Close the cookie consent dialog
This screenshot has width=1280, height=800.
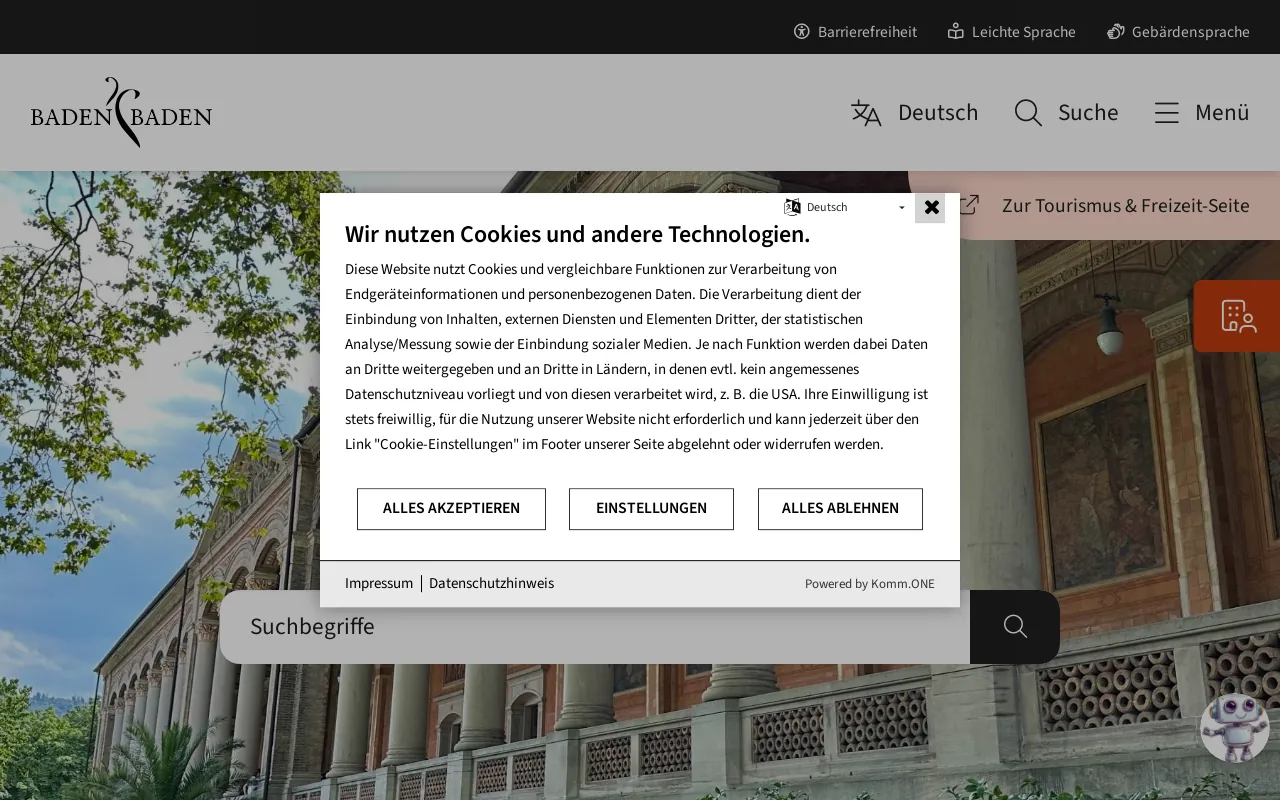pos(931,207)
